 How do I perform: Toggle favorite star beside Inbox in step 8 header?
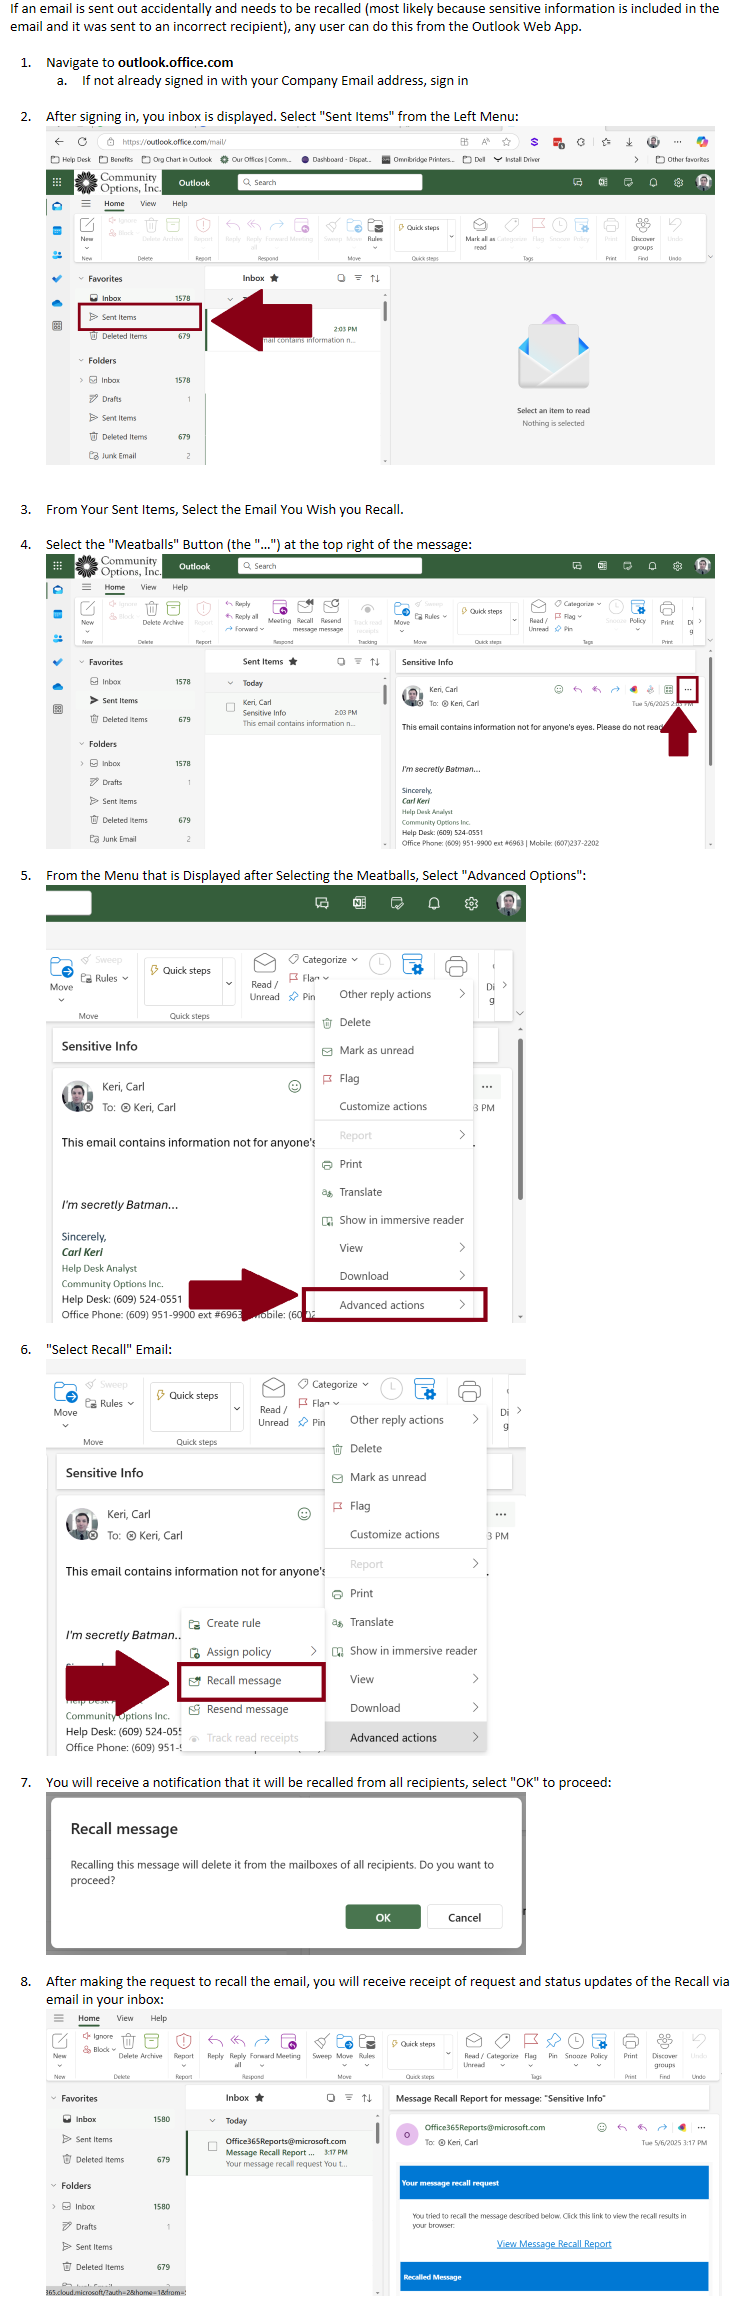pyautogui.click(x=260, y=2097)
